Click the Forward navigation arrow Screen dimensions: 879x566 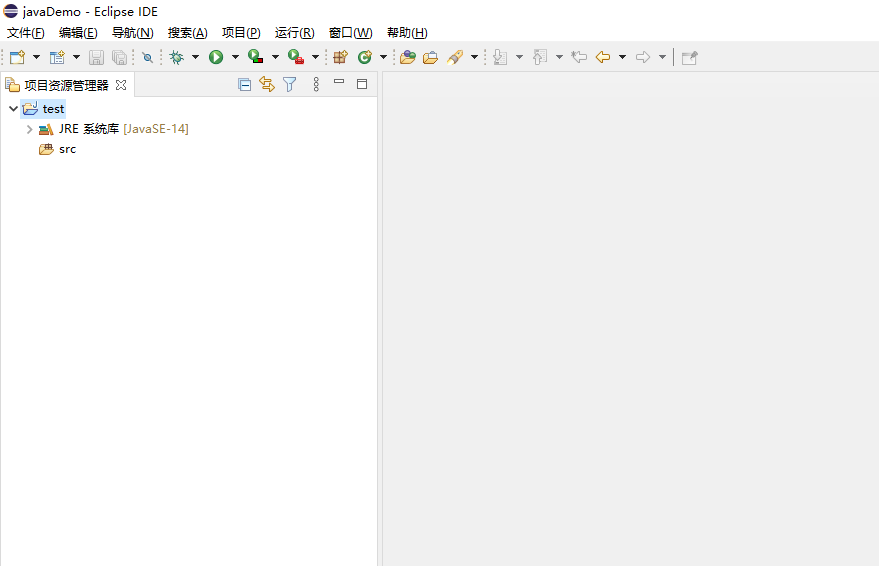(x=643, y=57)
